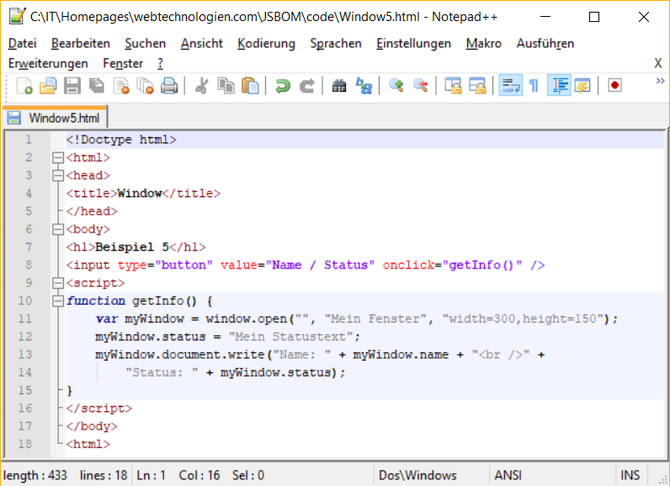Copy selection using the Copy icon
The image size is (670, 486).
coord(226,86)
